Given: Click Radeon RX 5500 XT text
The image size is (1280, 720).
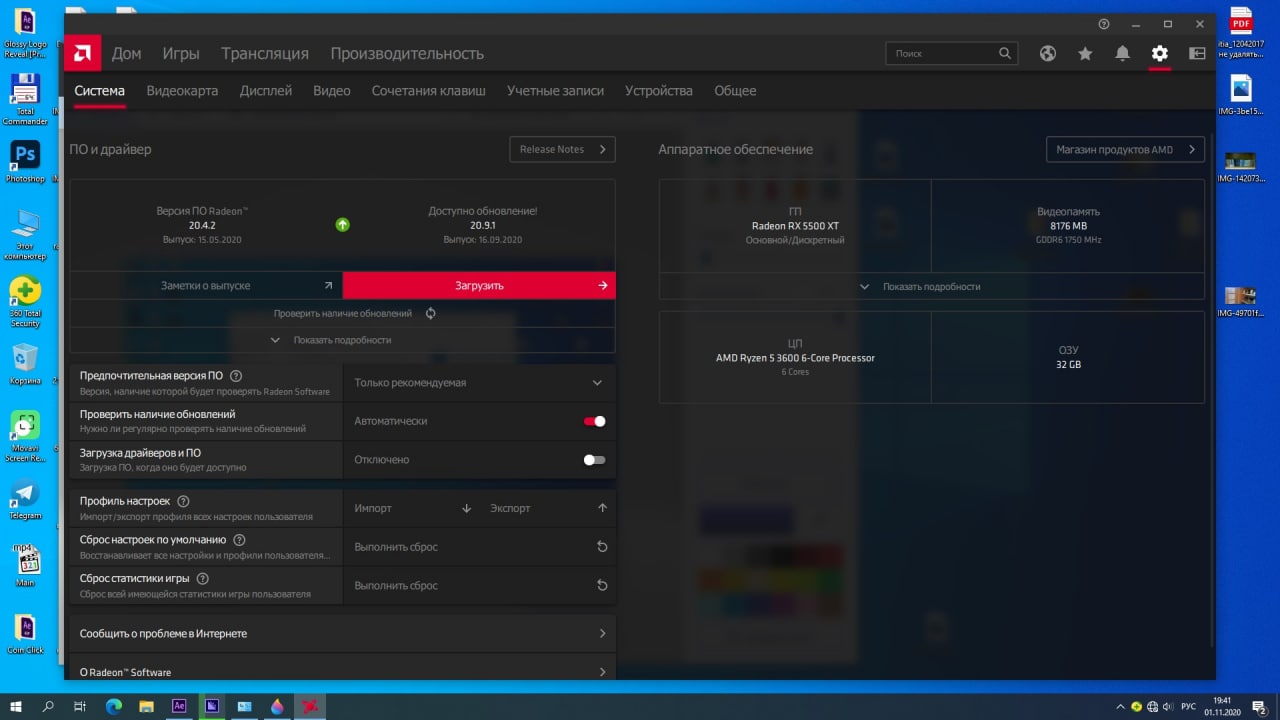Looking at the screenshot, I should click(795, 226).
